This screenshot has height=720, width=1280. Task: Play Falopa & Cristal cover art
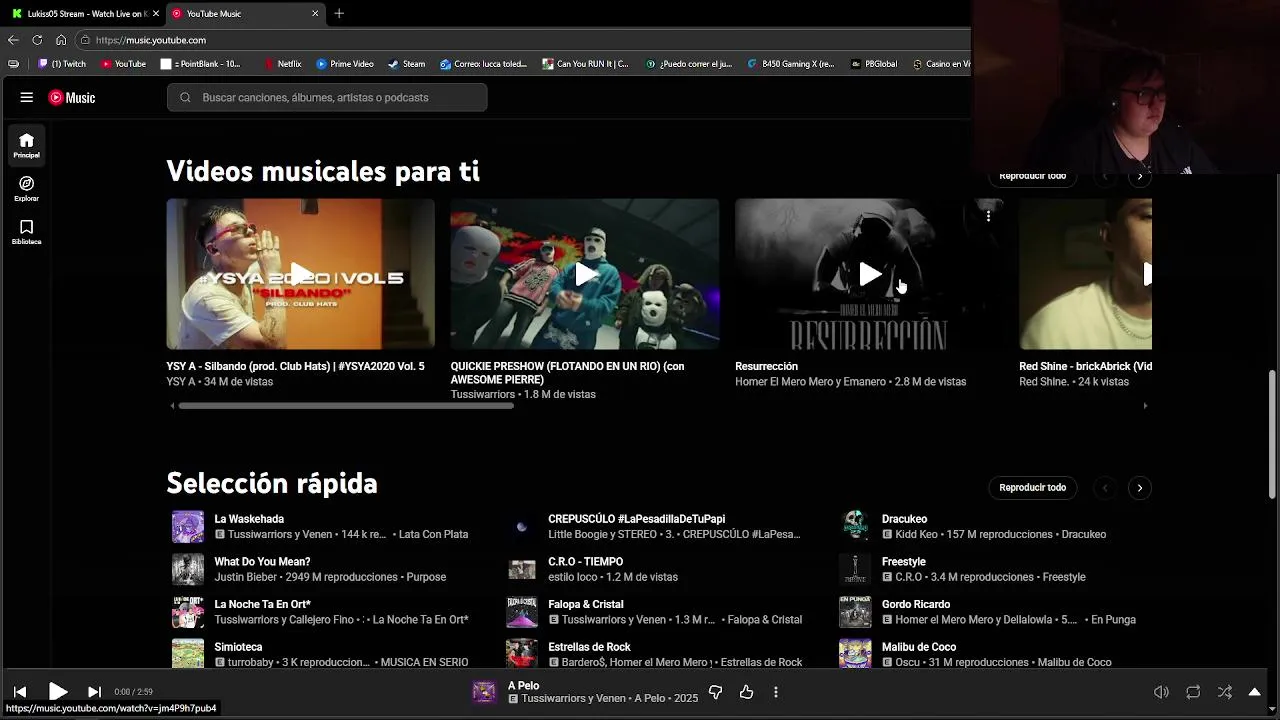pyautogui.click(x=521, y=612)
